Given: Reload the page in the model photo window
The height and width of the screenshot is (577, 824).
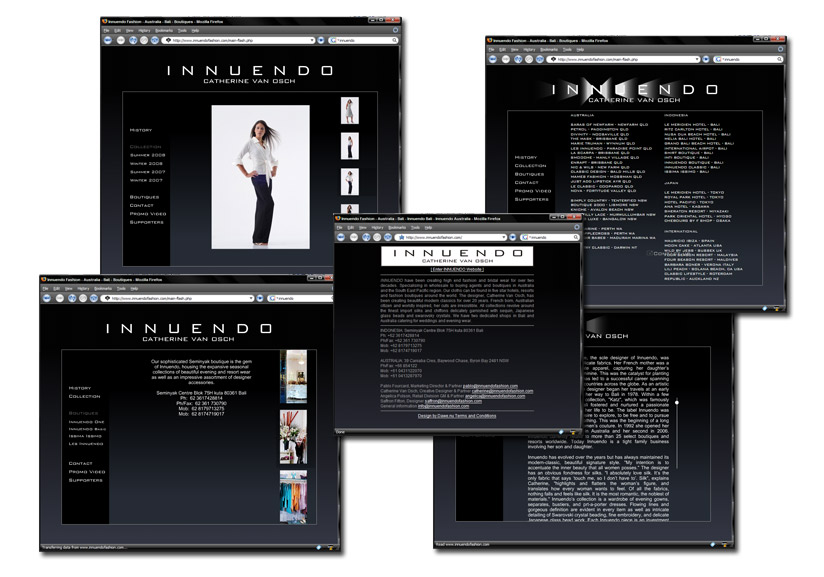Looking at the screenshot, I should 133,40.
